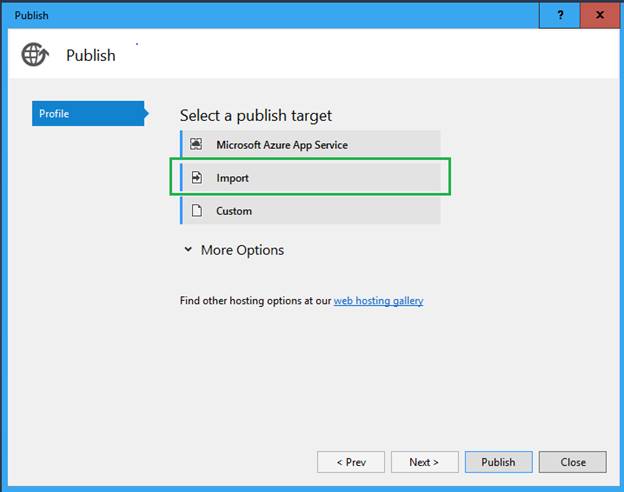Select the Profile tab

point(87,113)
